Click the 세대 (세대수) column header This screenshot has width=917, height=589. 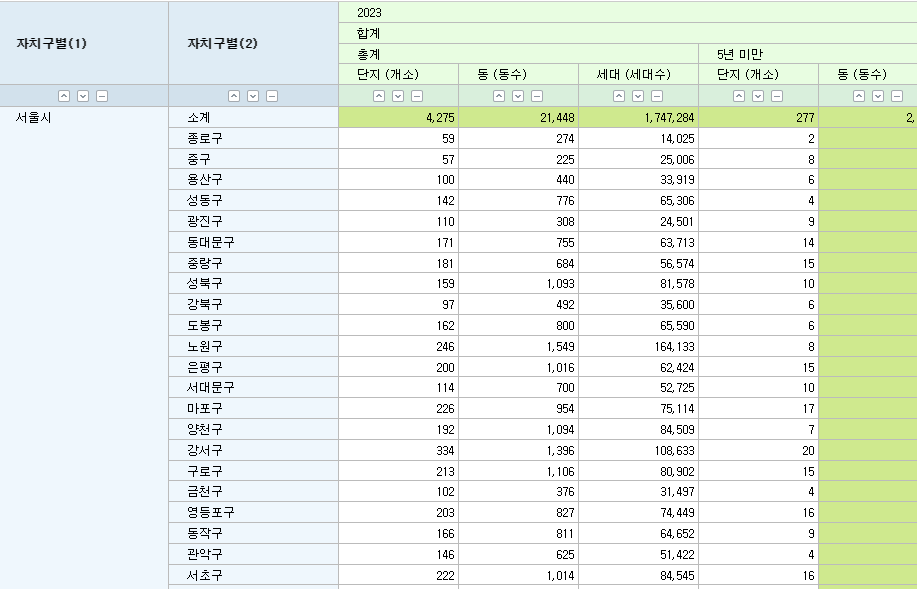pos(638,74)
